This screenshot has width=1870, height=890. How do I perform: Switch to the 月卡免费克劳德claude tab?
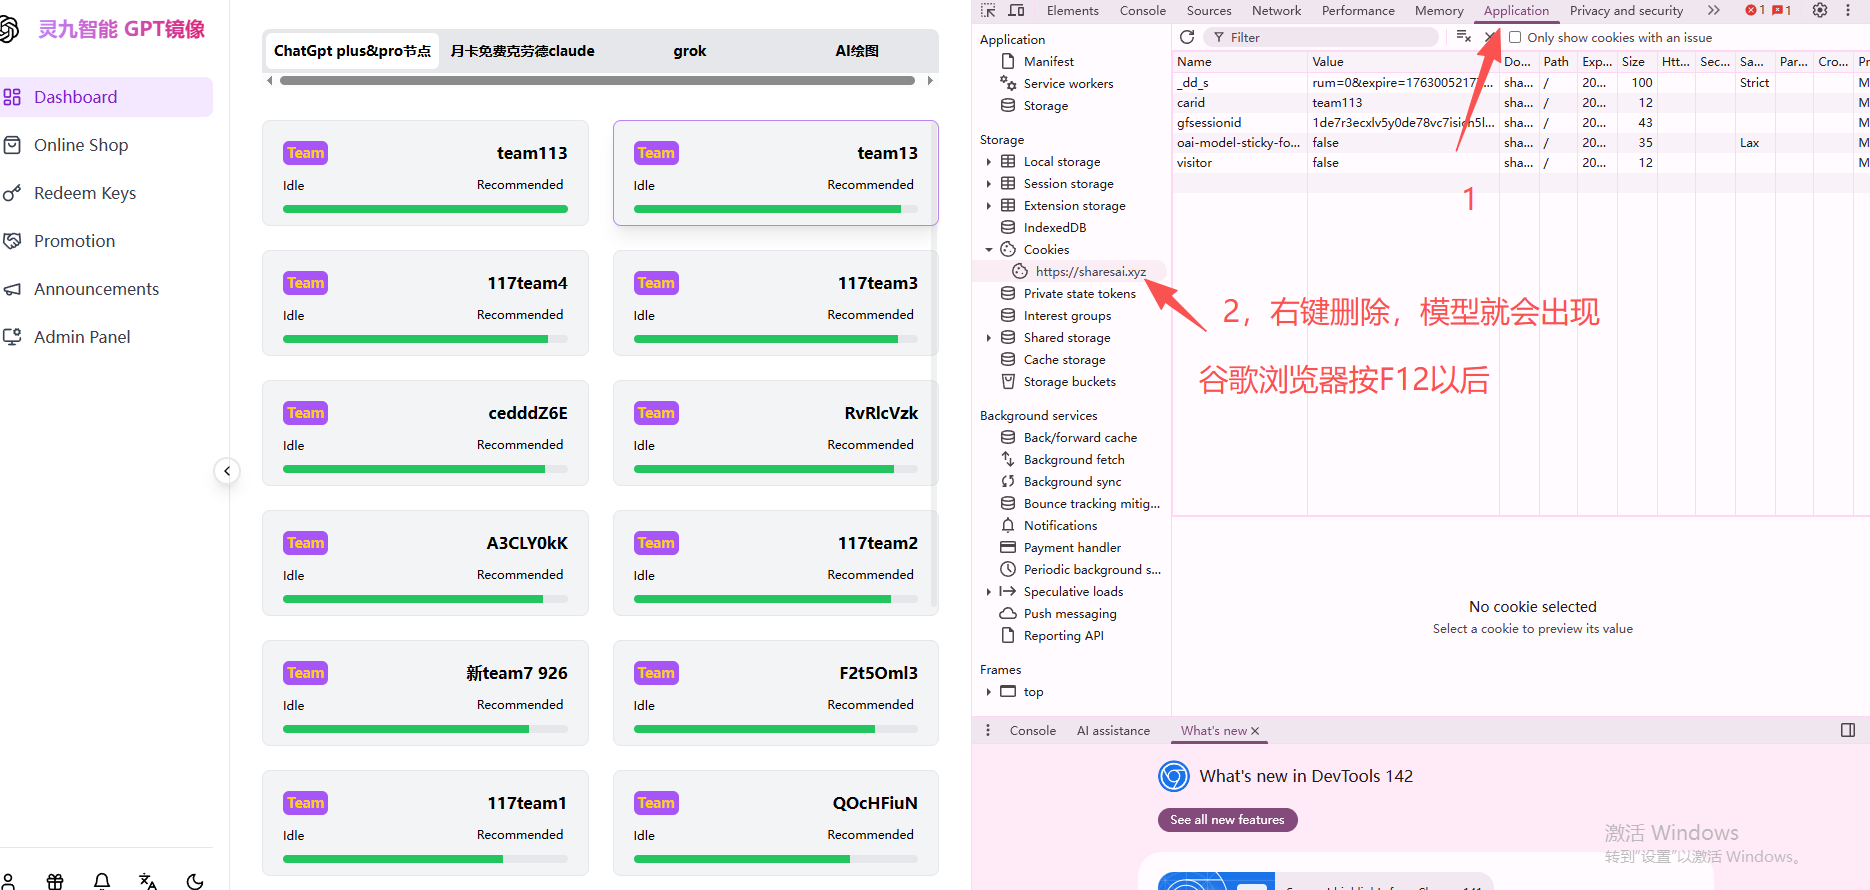point(522,51)
